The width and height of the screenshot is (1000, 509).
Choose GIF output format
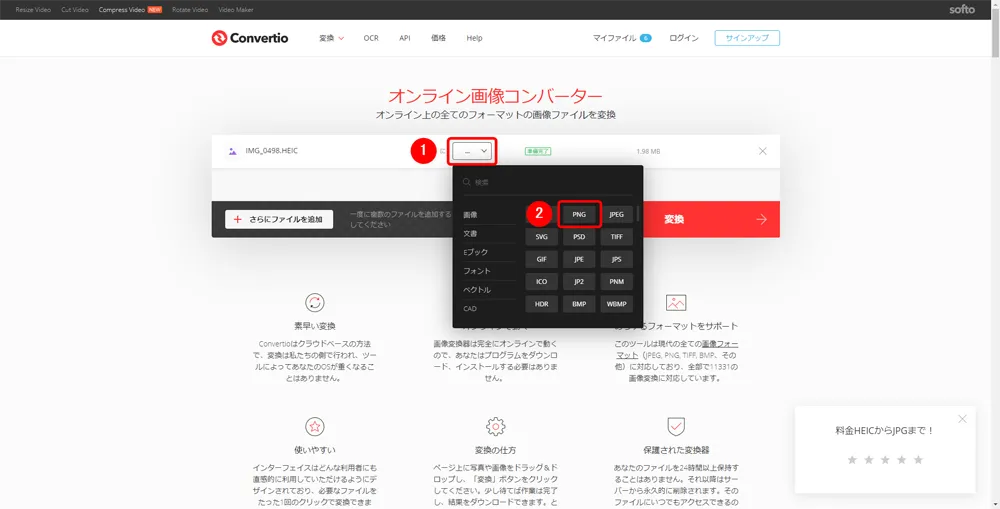point(541,259)
